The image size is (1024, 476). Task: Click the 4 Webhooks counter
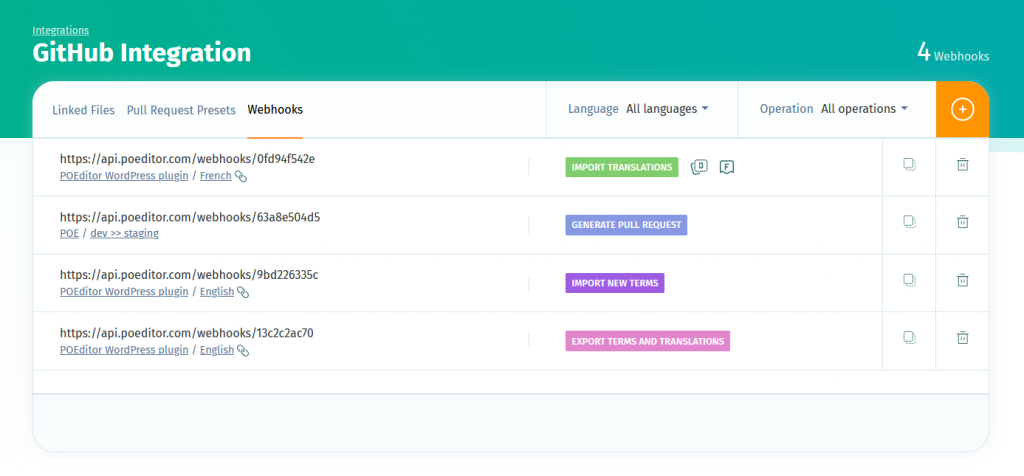[x=953, y=52]
